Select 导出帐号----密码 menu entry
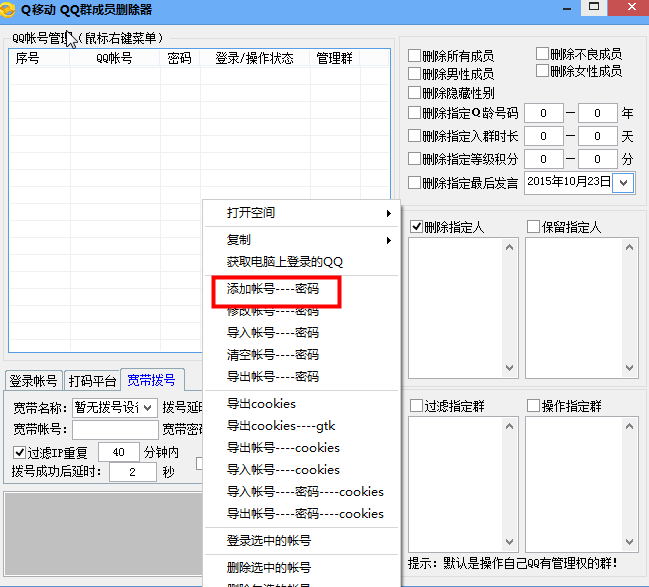The image size is (649, 587). tap(301, 376)
